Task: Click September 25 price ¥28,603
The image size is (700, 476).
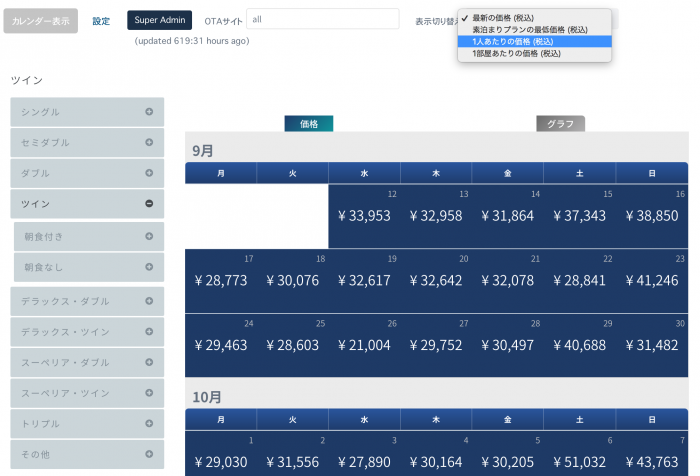Action: coord(293,345)
